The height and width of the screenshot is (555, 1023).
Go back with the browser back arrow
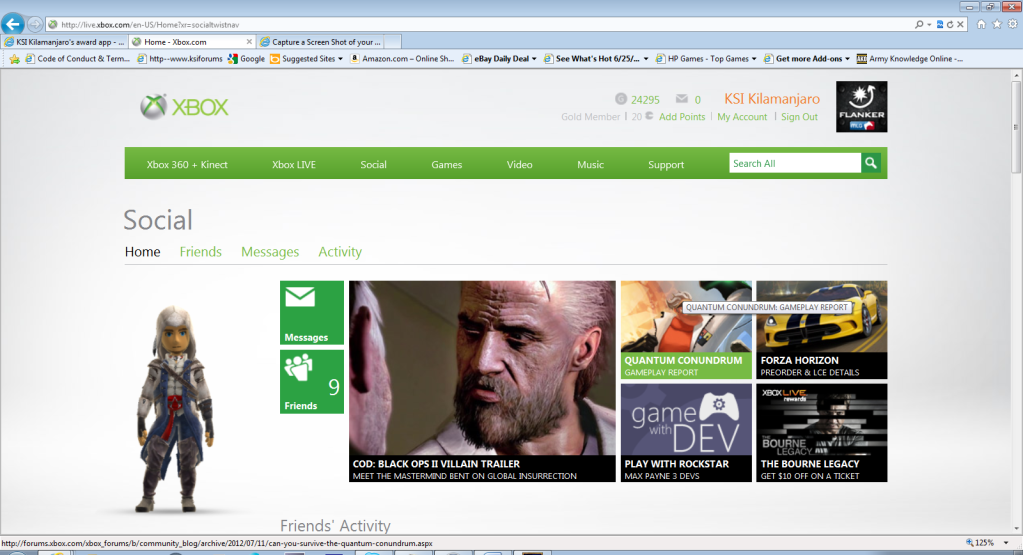click(x=12, y=24)
